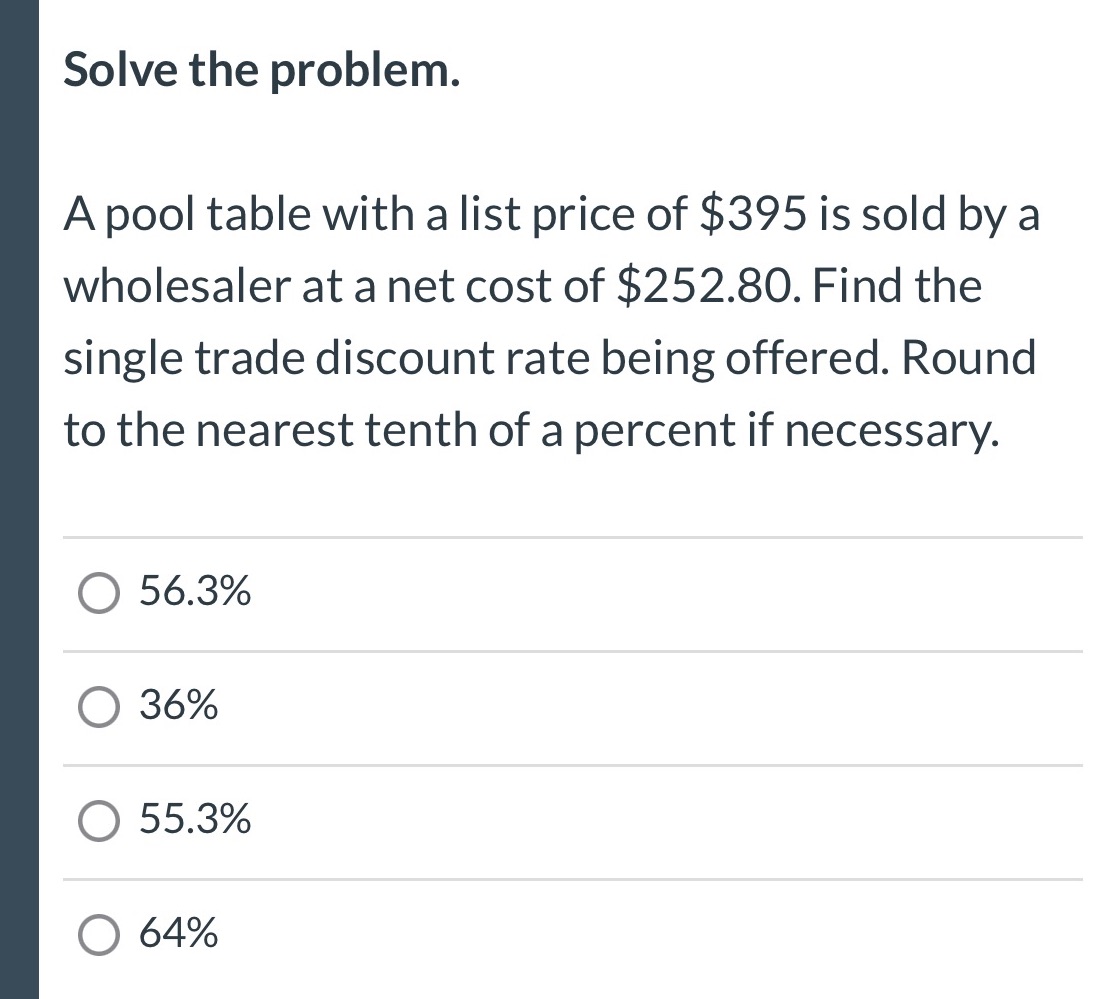Click the 36% answer label
This screenshot has height=999, width=1115.
pyautogui.click(x=178, y=705)
